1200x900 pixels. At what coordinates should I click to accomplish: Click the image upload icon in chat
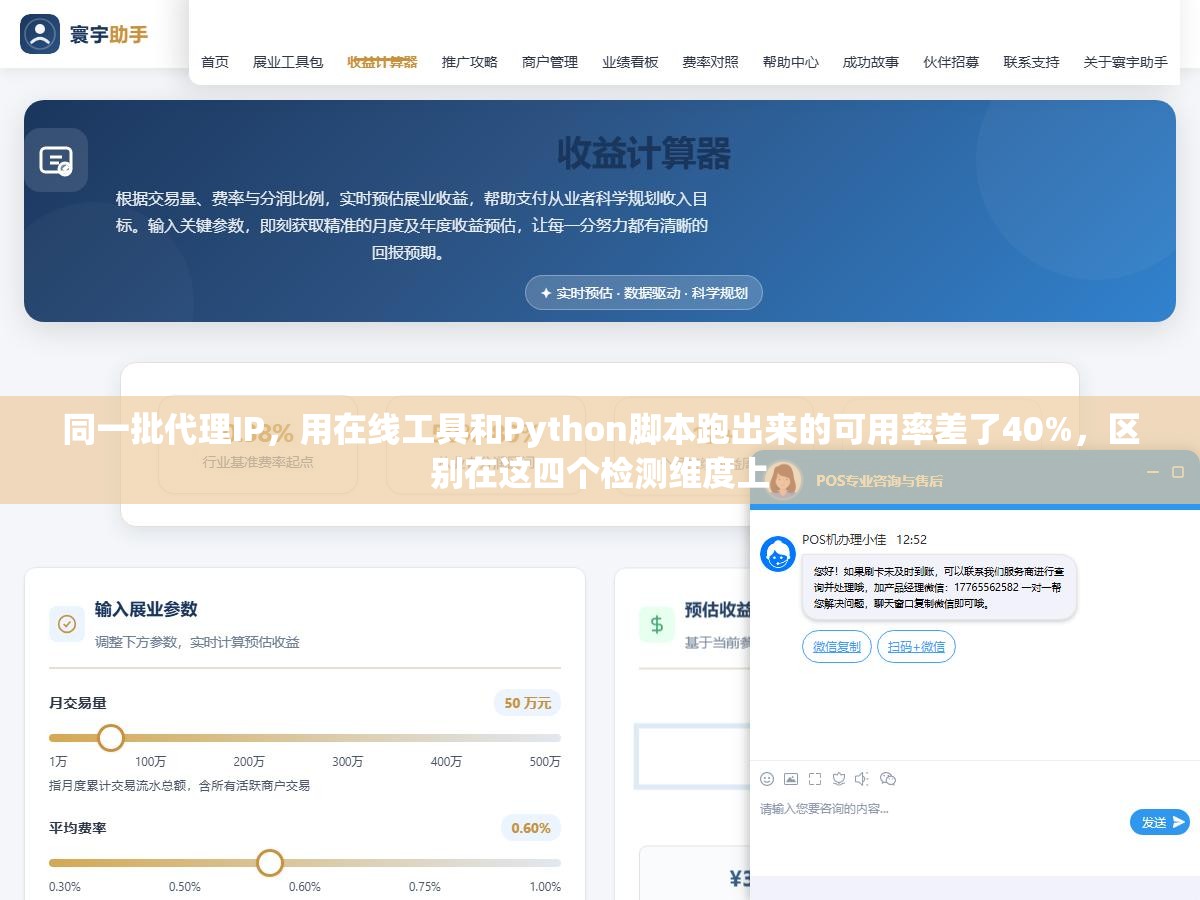pos(791,779)
